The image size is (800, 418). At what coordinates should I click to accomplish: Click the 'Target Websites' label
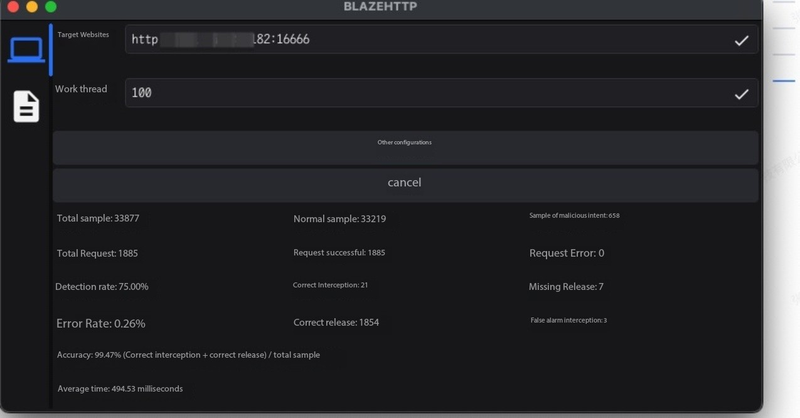coord(83,35)
